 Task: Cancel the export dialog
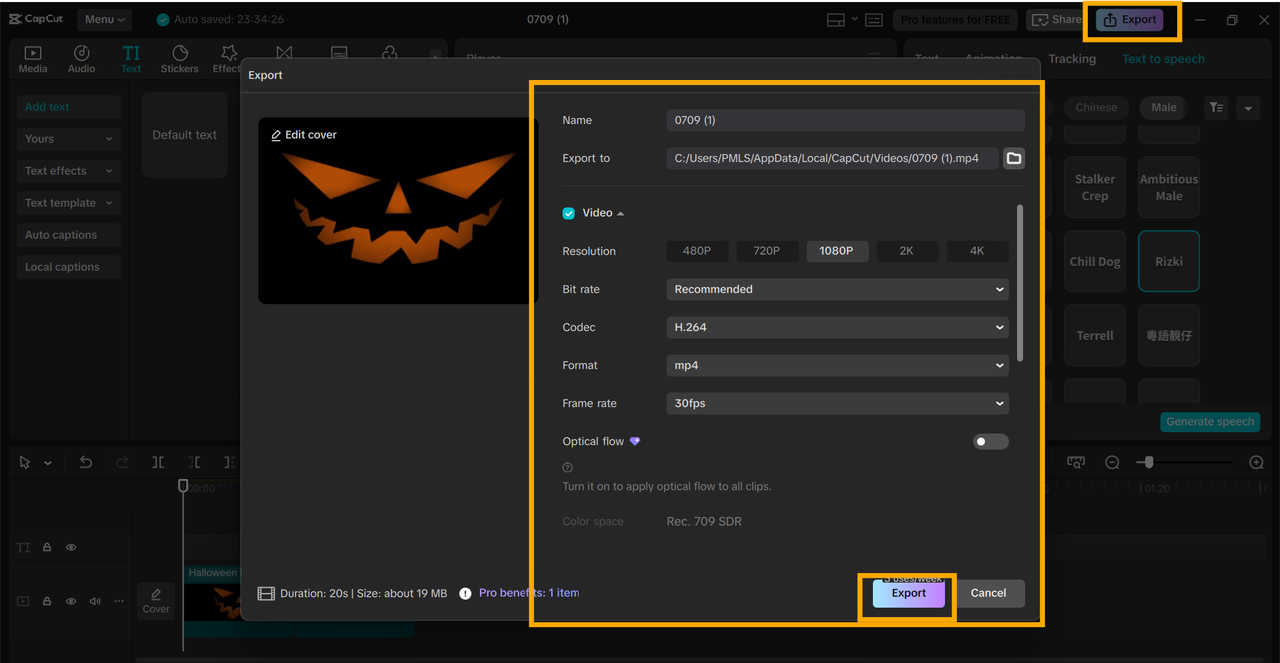(x=988, y=593)
